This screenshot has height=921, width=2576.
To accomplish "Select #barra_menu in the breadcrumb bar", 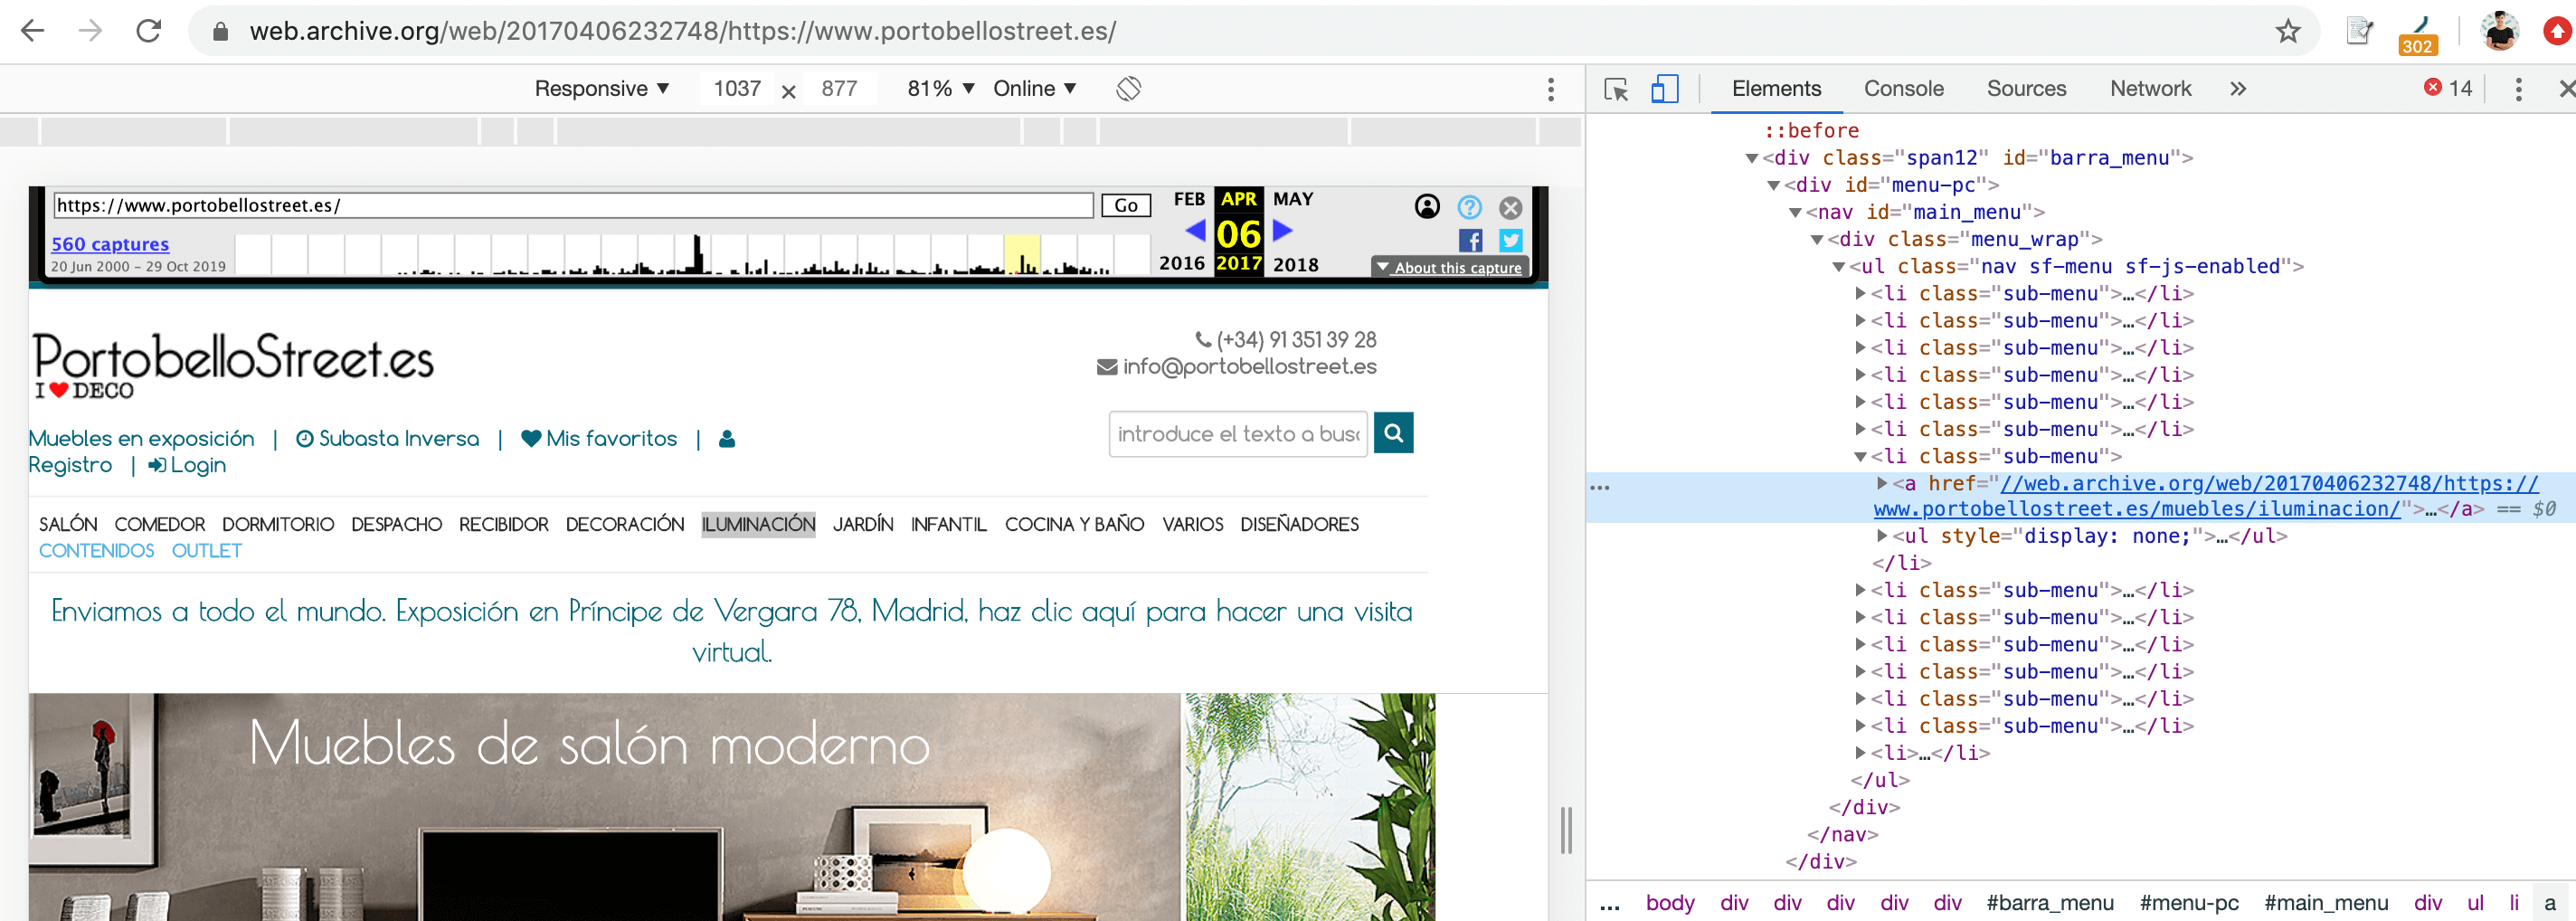I will point(2050,903).
